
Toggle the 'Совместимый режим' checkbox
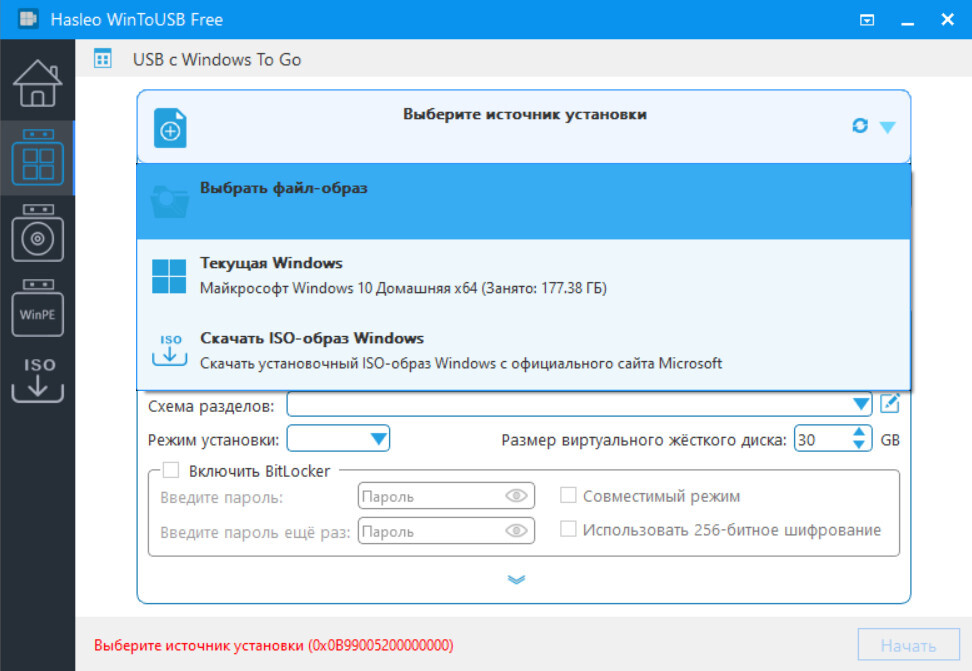click(568, 495)
